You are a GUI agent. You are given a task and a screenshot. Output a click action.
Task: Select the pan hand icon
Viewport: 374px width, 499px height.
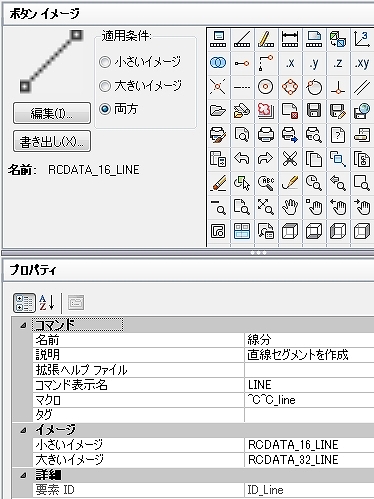click(290, 207)
